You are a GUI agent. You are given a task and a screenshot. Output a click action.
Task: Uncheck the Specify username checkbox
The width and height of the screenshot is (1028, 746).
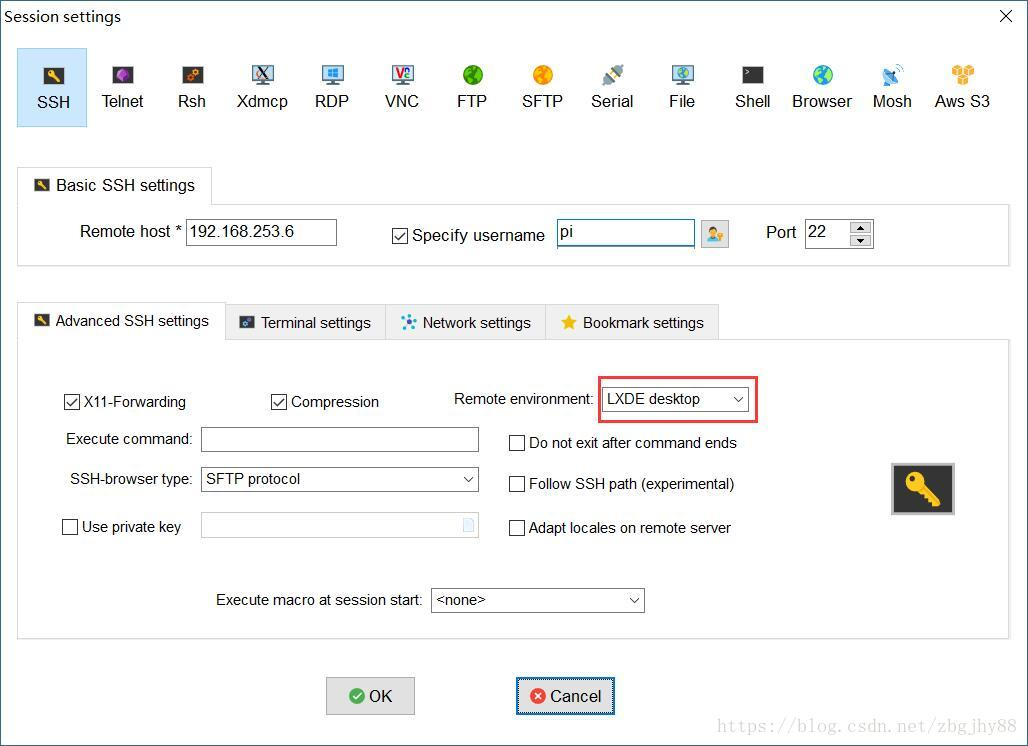click(400, 235)
